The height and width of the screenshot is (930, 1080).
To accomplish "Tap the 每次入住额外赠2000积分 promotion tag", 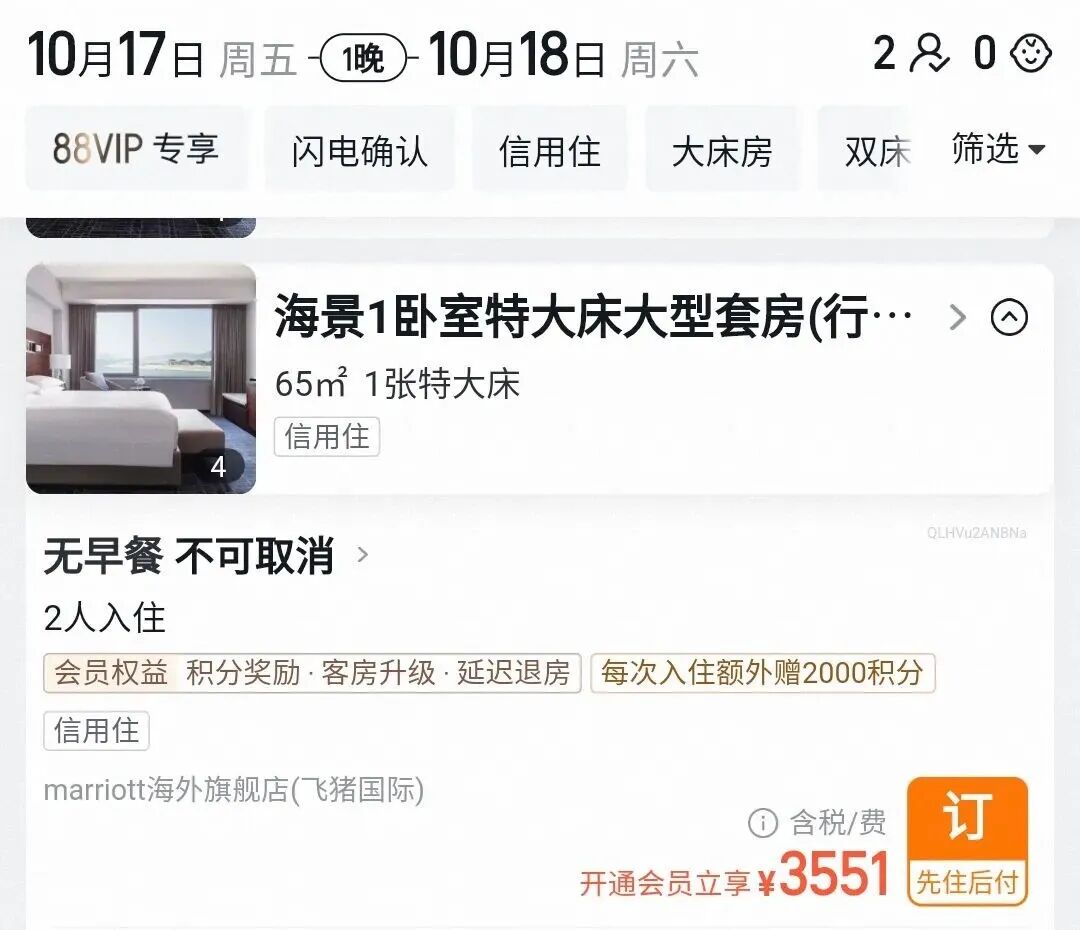I will point(762,673).
